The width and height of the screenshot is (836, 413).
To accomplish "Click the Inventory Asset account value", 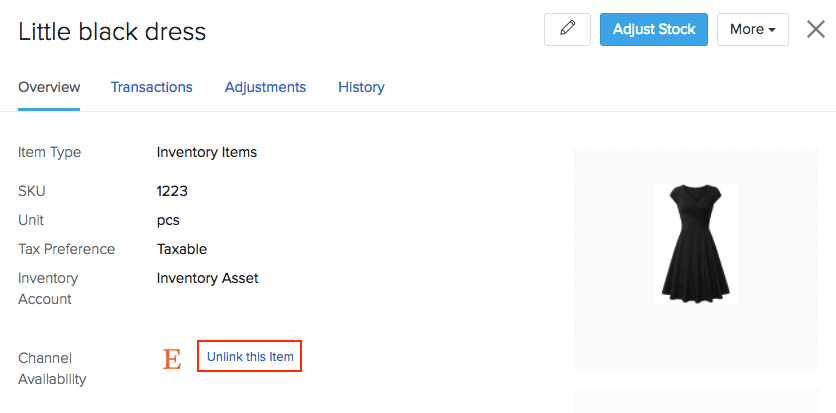I will pyautogui.click(x=208, y=278).
